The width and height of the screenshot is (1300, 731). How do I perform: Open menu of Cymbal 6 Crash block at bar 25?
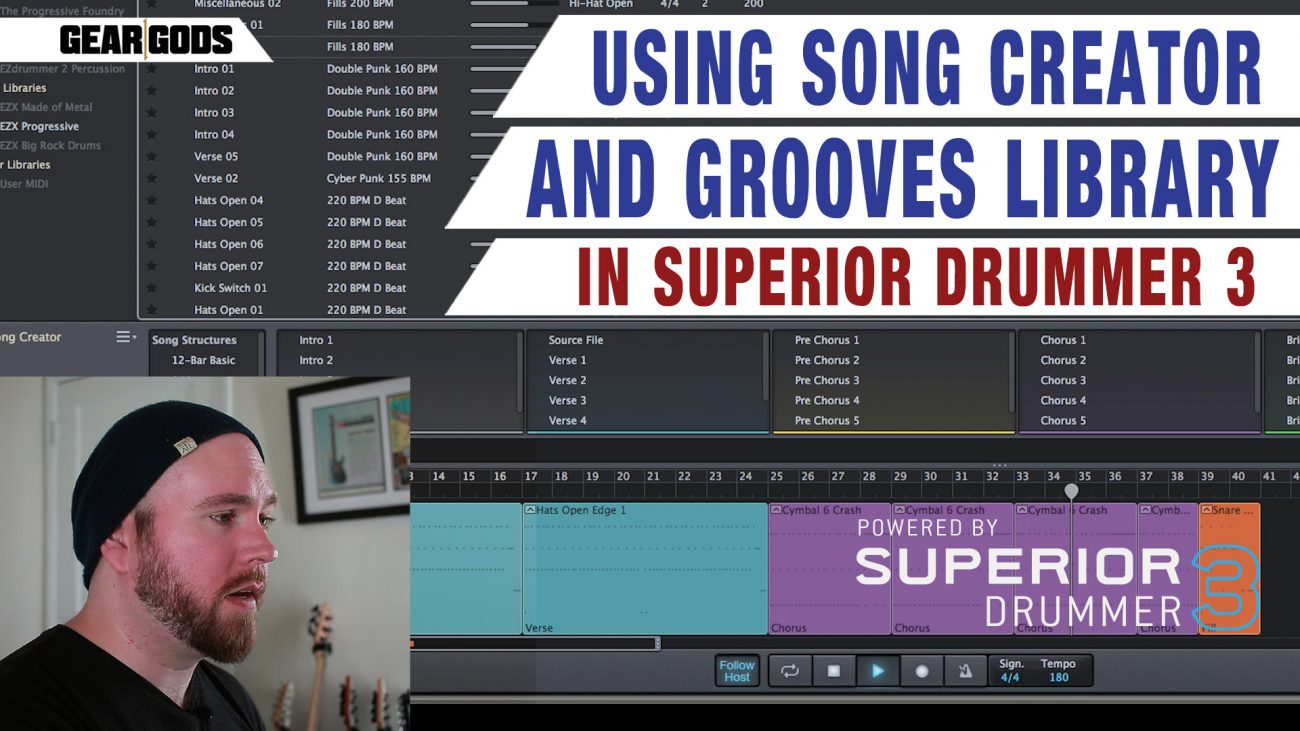tap(776, 510)
